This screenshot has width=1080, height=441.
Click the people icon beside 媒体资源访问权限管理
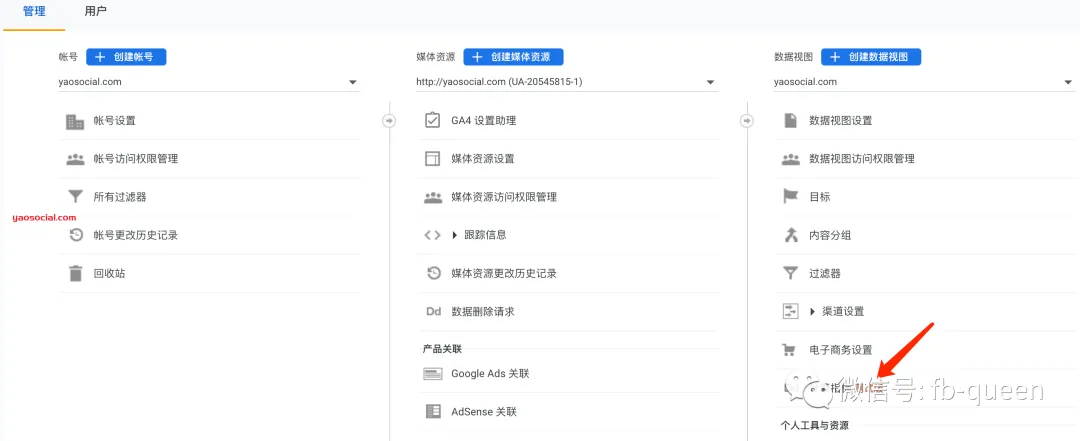tap(432, 197)
